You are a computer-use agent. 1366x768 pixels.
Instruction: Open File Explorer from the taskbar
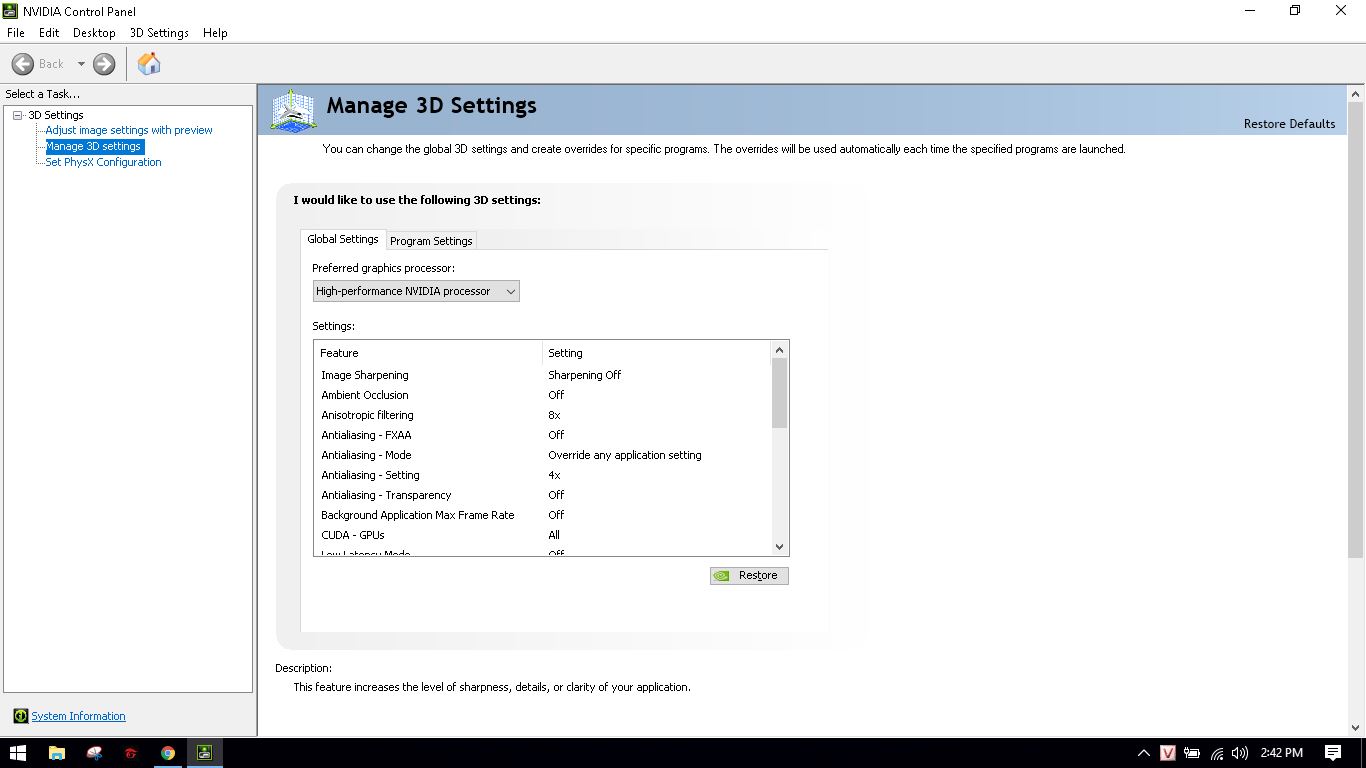tap(57, 753)
